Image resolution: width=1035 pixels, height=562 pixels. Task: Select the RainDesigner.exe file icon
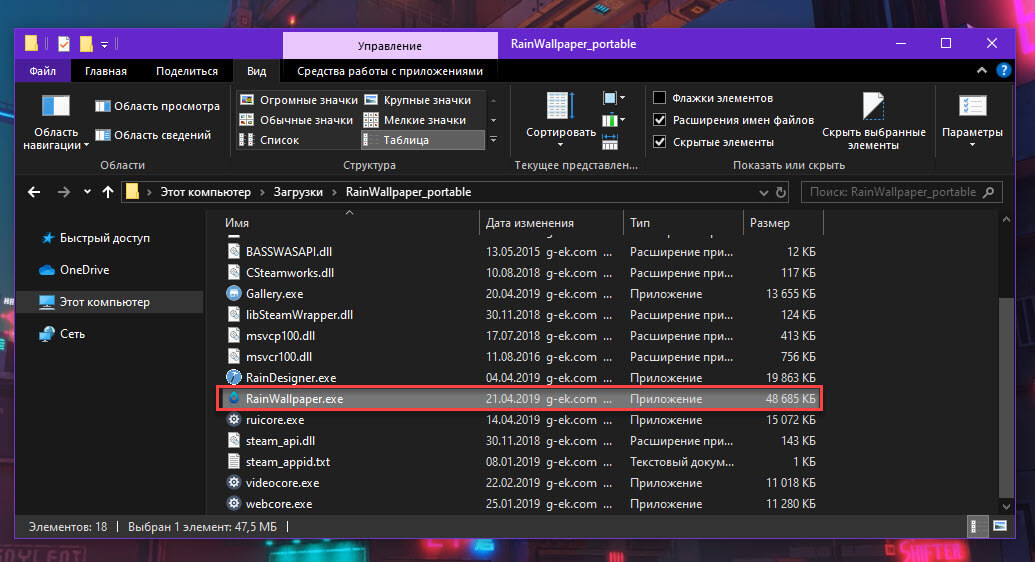(x=234, y=377)
